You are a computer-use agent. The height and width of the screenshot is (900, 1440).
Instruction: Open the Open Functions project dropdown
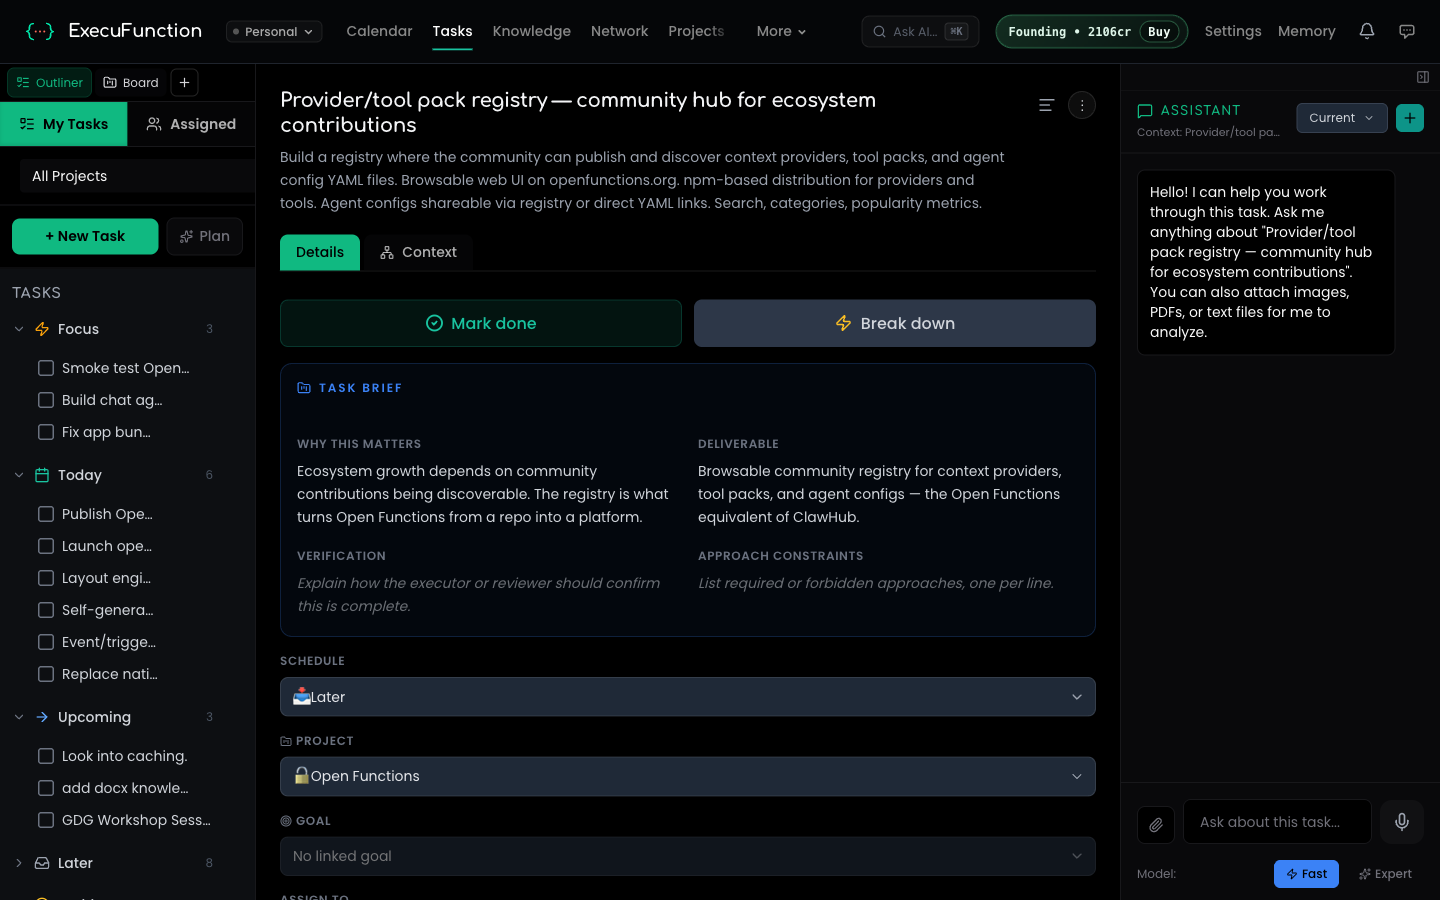[x=687, y=776]
